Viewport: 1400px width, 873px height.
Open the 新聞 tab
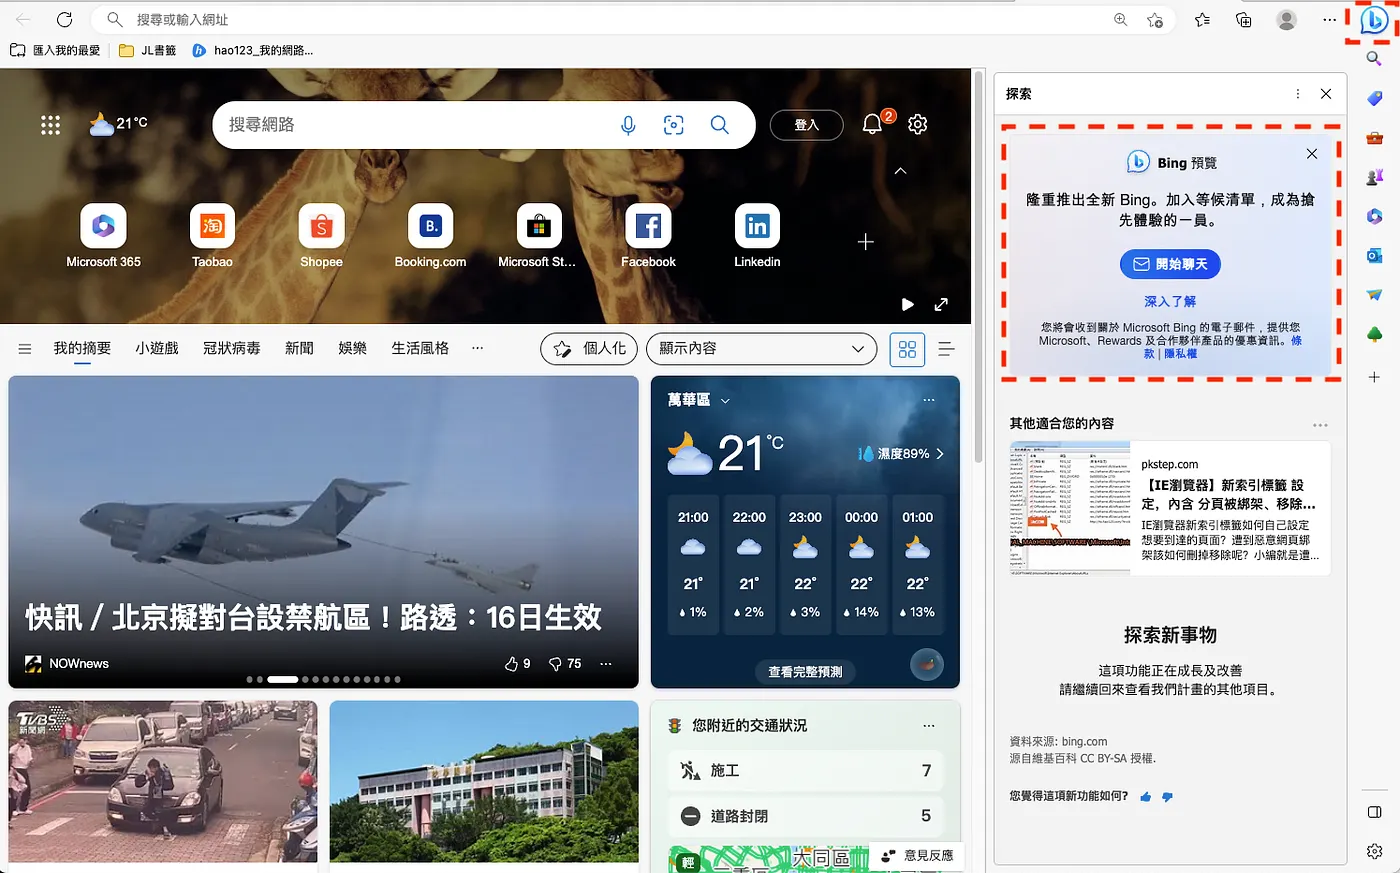coord(299,348)
